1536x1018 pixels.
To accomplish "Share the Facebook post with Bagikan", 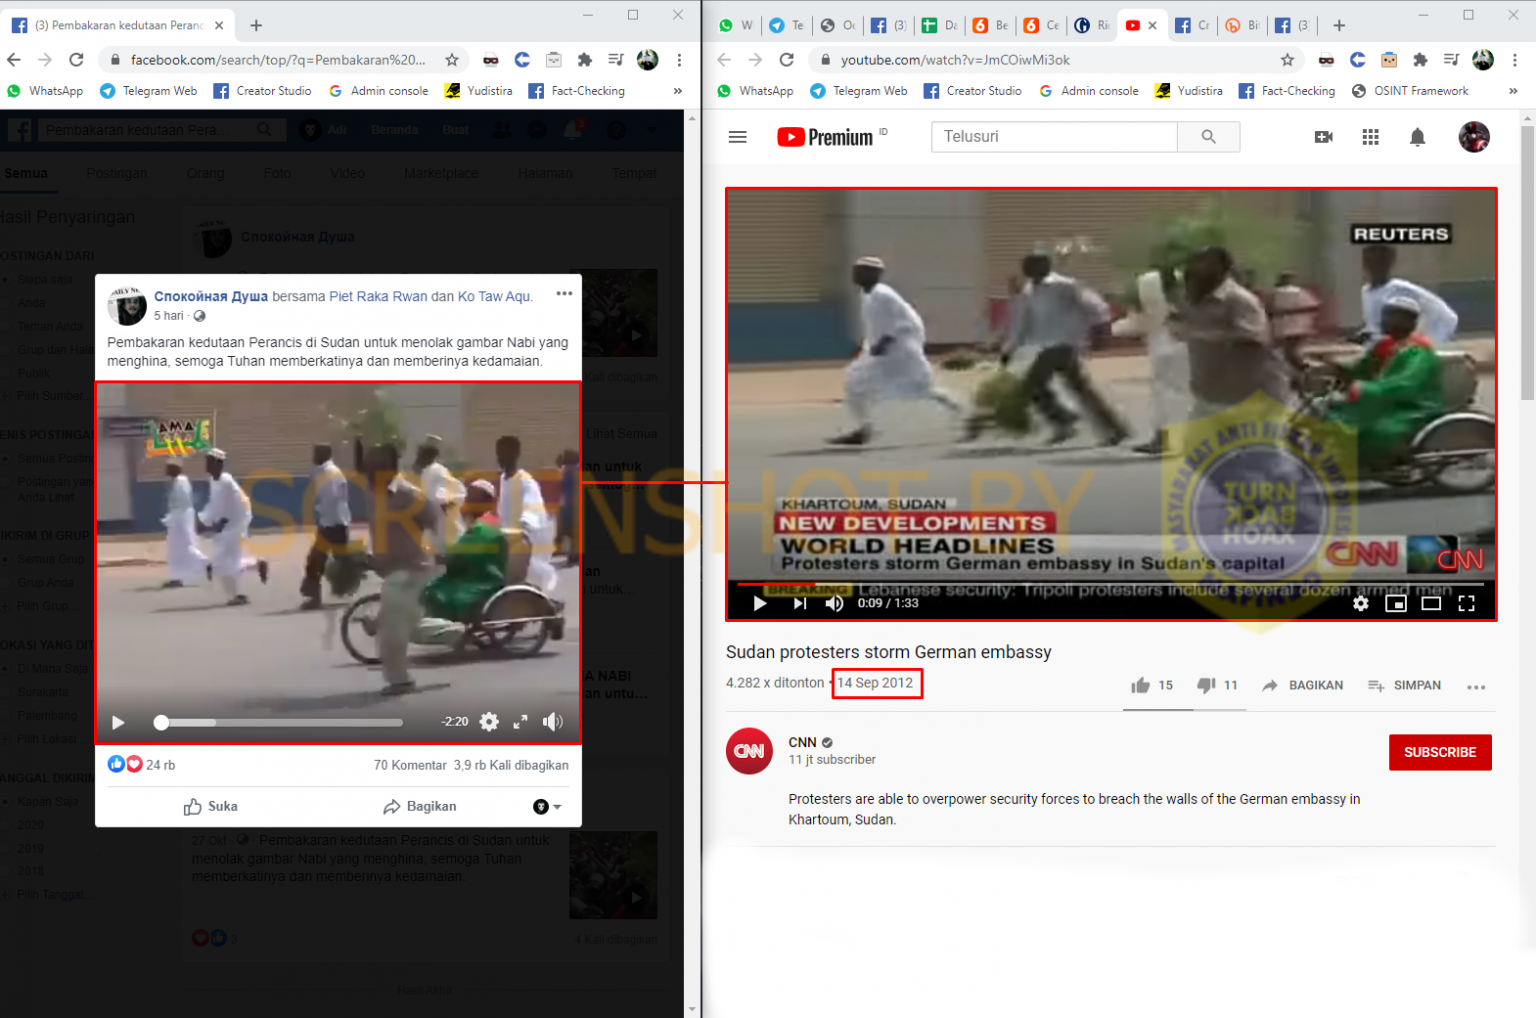I will [420, 806].
